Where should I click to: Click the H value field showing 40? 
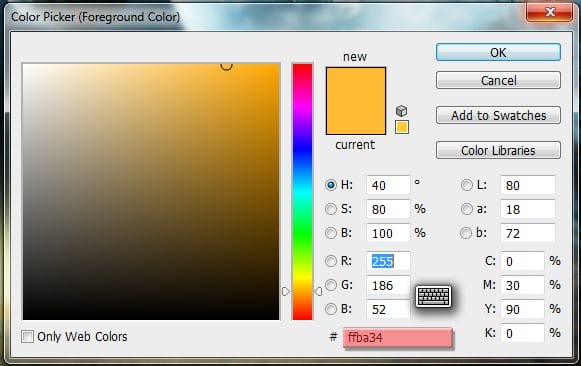coord(388,185)
